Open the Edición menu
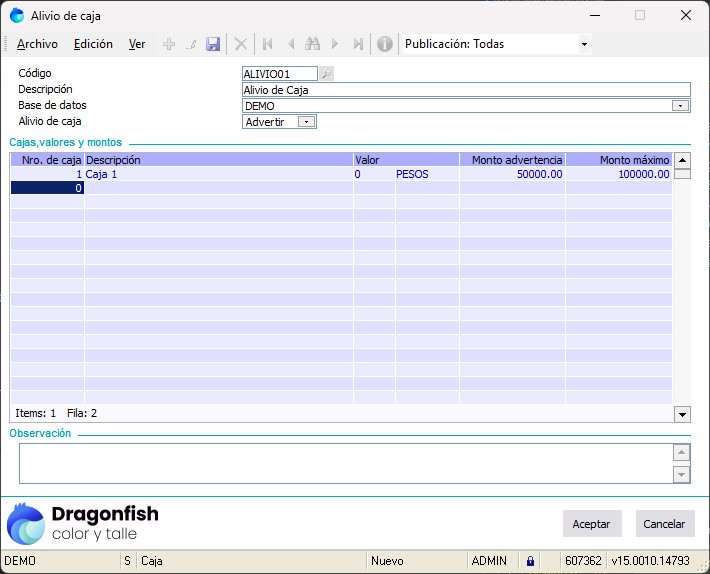The width and height of the screenshot is (710, 574). coord(93,44)
